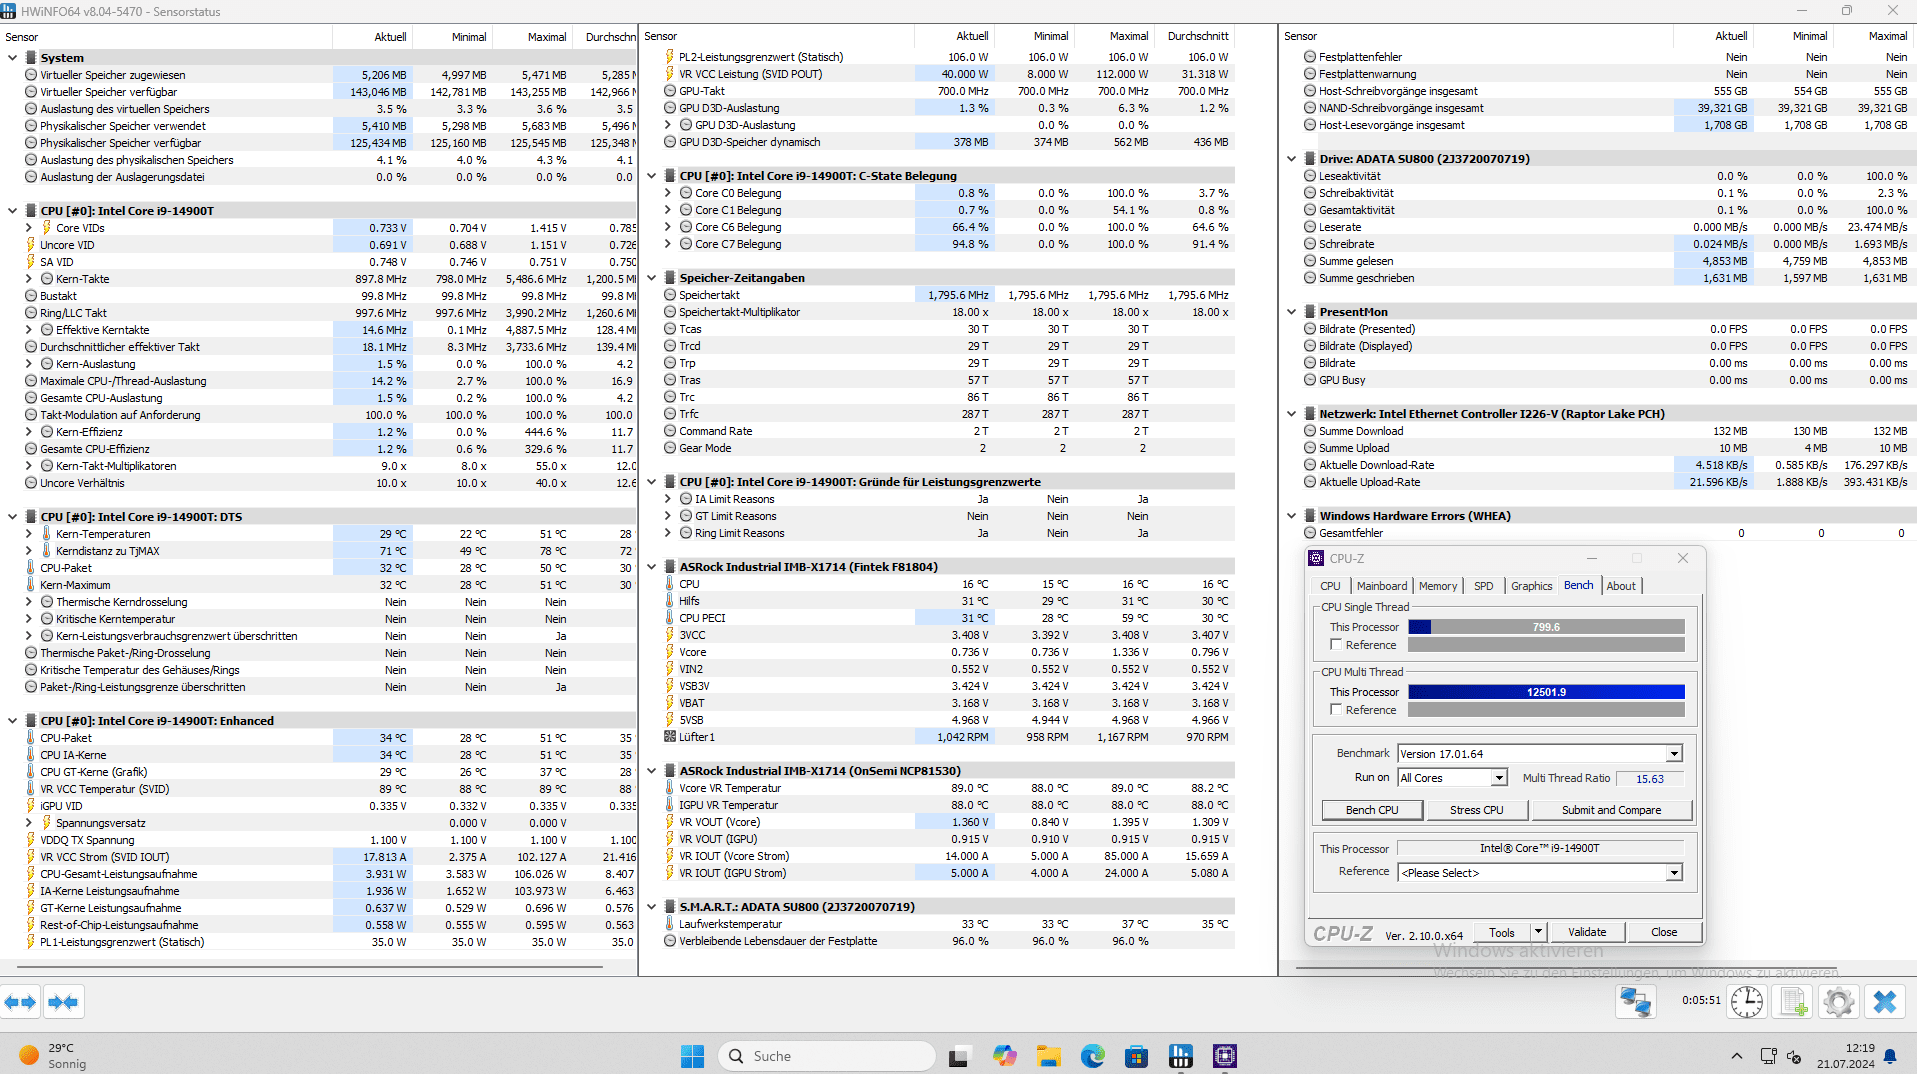Viewport: 1917px width, 1074px height.
Task: Click the Bench CPU button
Action: click(1372, 810)
